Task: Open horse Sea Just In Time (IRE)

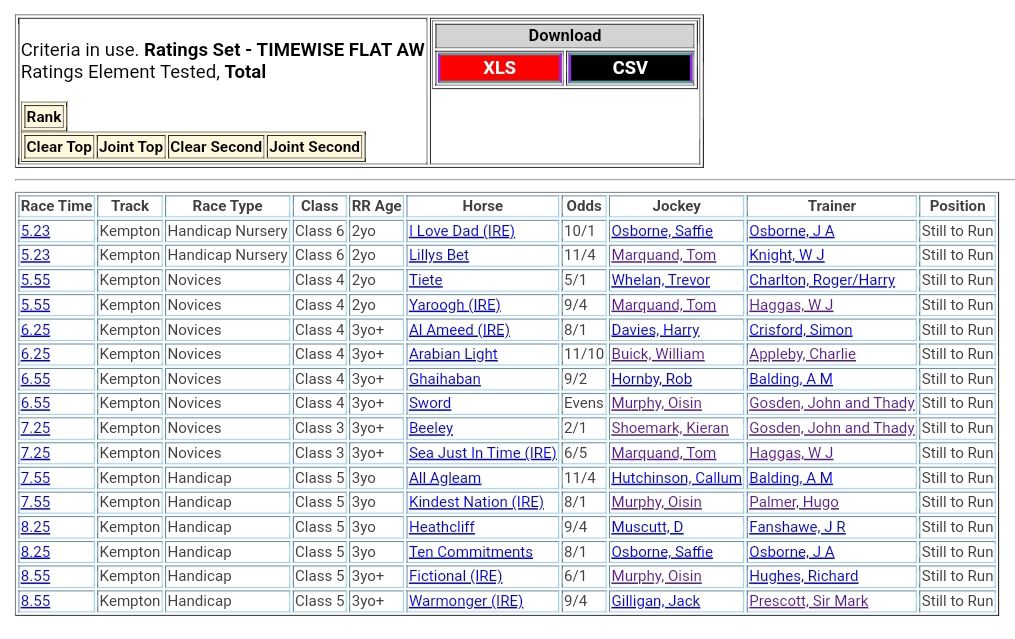Action: (482, 453)
